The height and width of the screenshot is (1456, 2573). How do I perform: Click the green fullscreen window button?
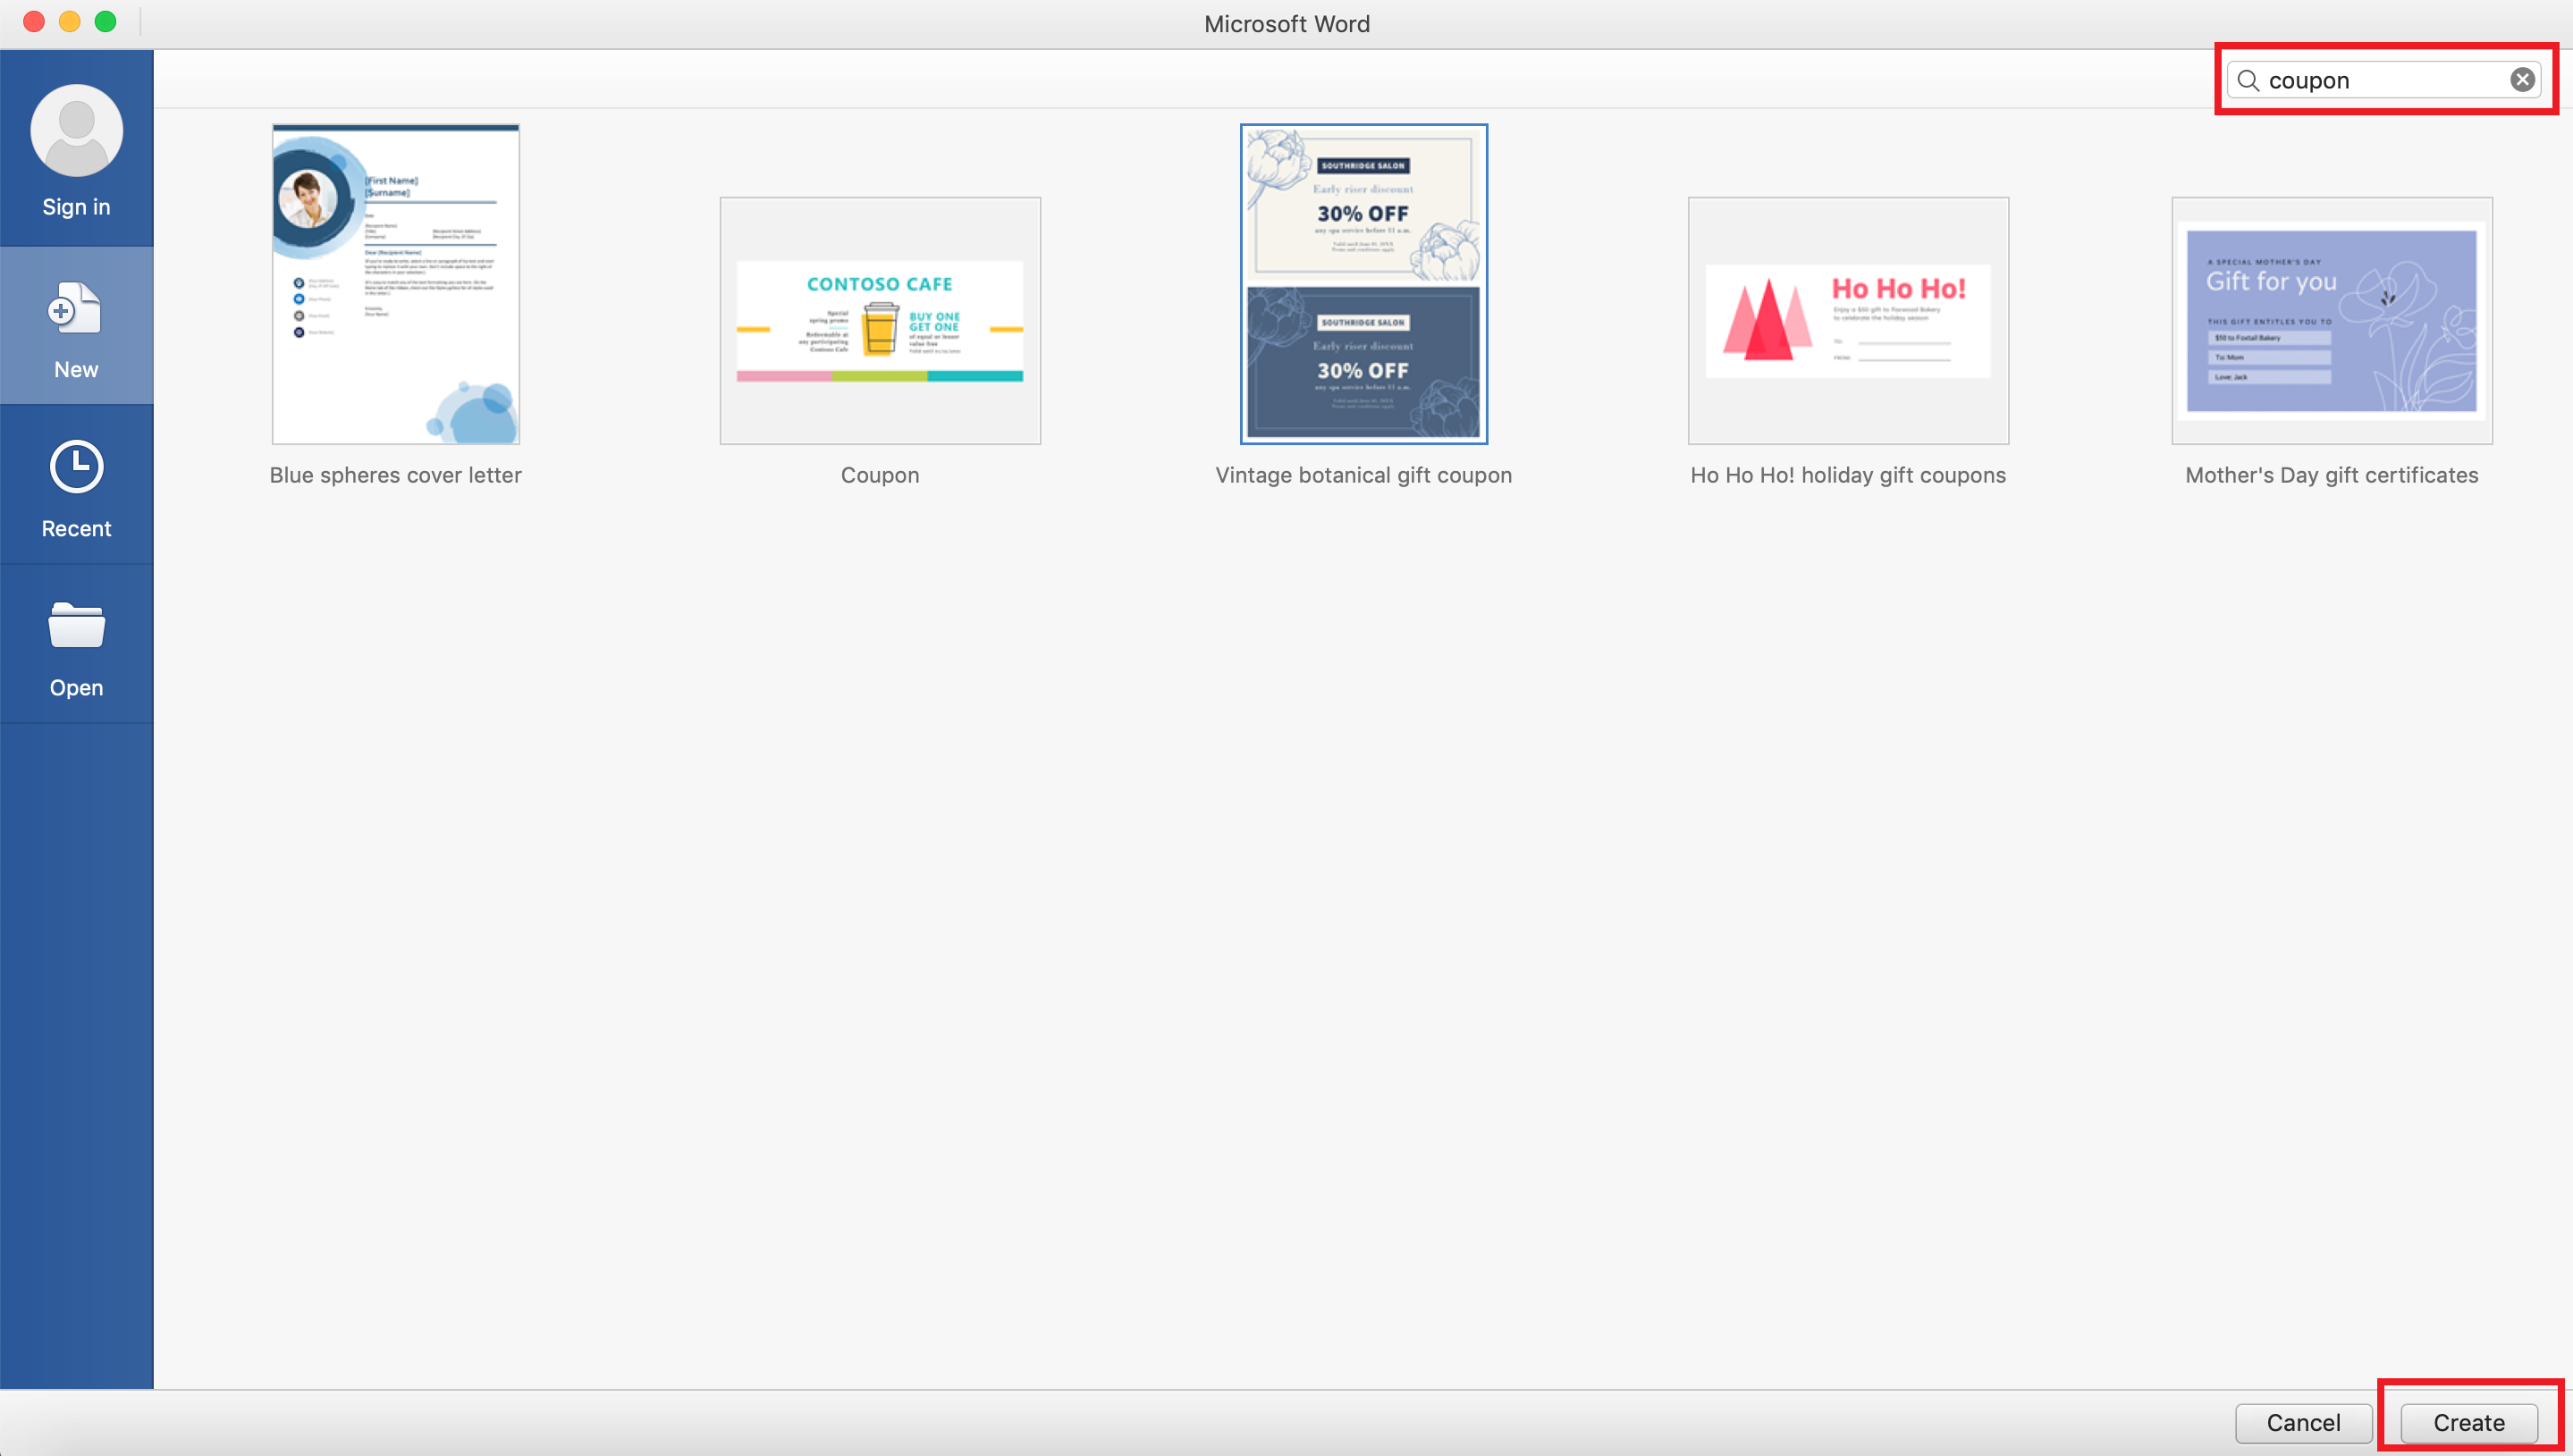(x=105, y=22)
